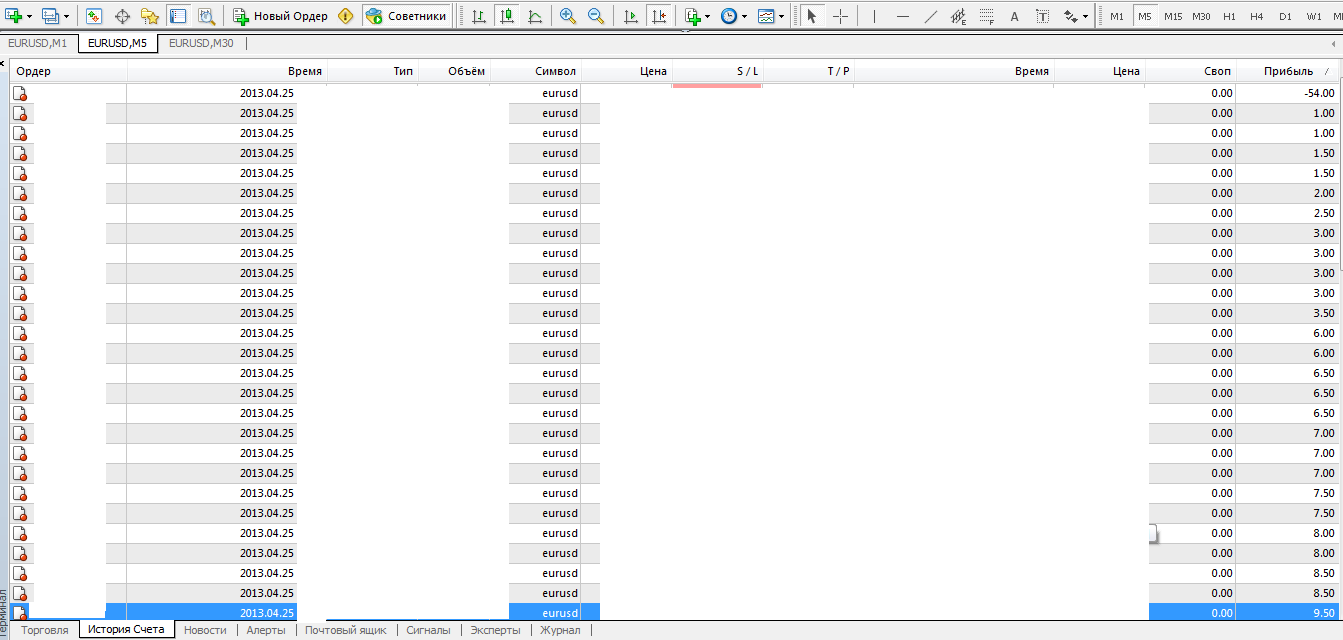1343x640 pixels.
Task: Select the Trendline drawing tool
Action: (x=931, y=16)
